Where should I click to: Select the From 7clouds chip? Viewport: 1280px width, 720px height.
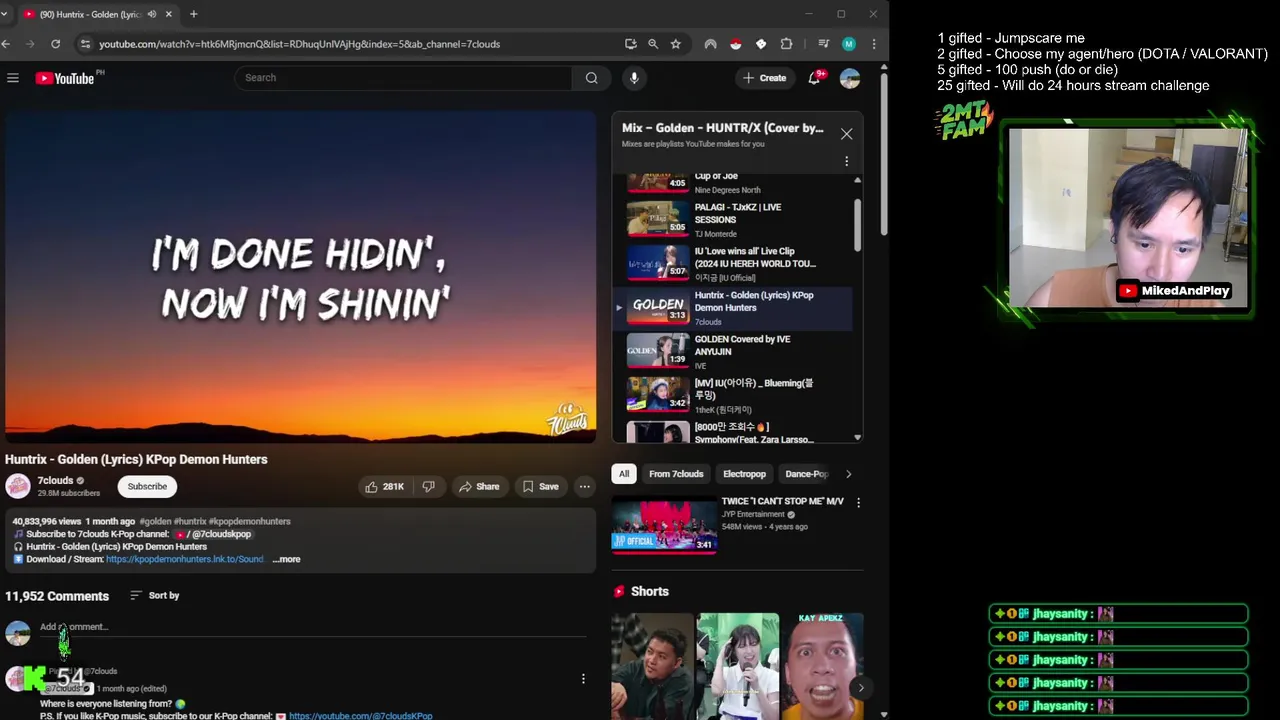point(676,474)
